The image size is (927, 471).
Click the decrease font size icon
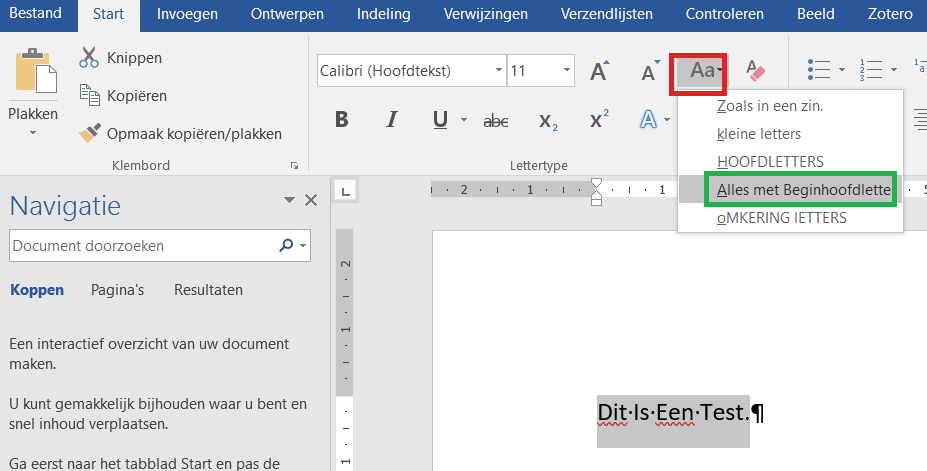pos(650,71)
